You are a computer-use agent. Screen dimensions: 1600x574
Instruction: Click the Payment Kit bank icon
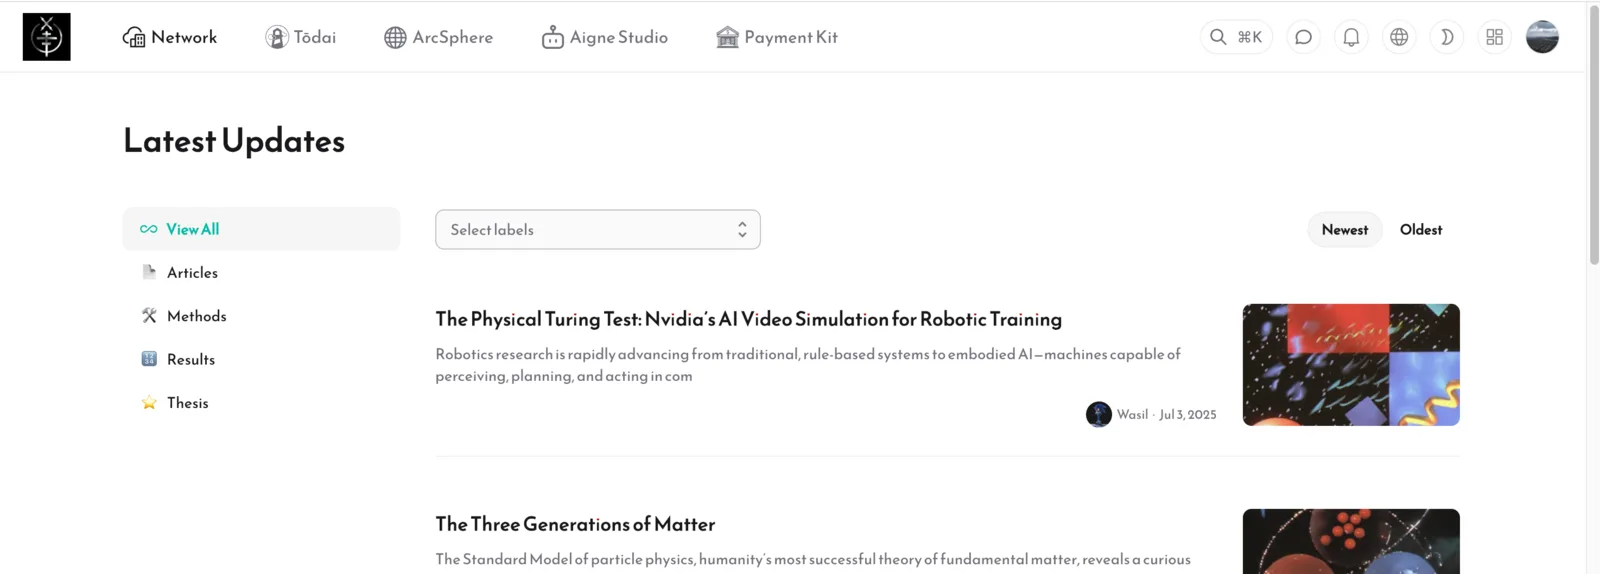pyautogui.click(x=728, y=37)
